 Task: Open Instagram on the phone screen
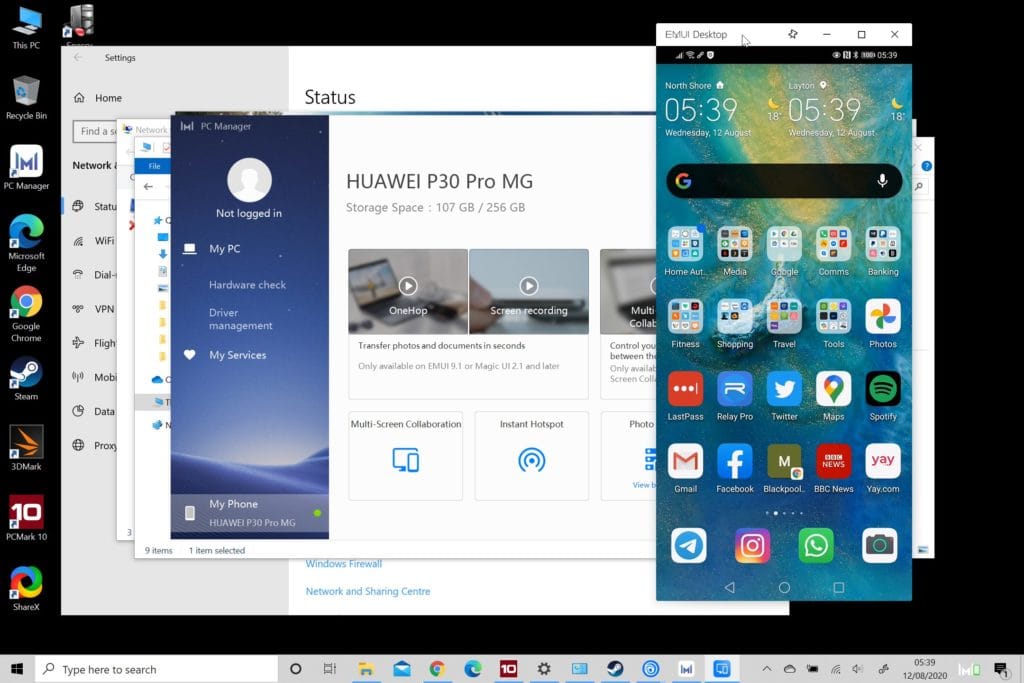(752, 545)
